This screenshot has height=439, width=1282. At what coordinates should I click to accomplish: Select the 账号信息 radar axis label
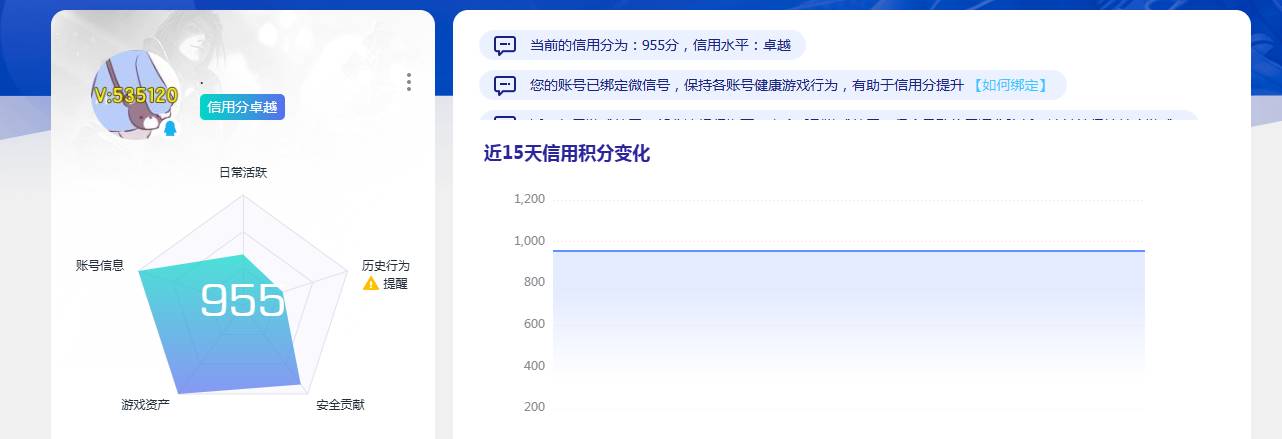[100, 265]
